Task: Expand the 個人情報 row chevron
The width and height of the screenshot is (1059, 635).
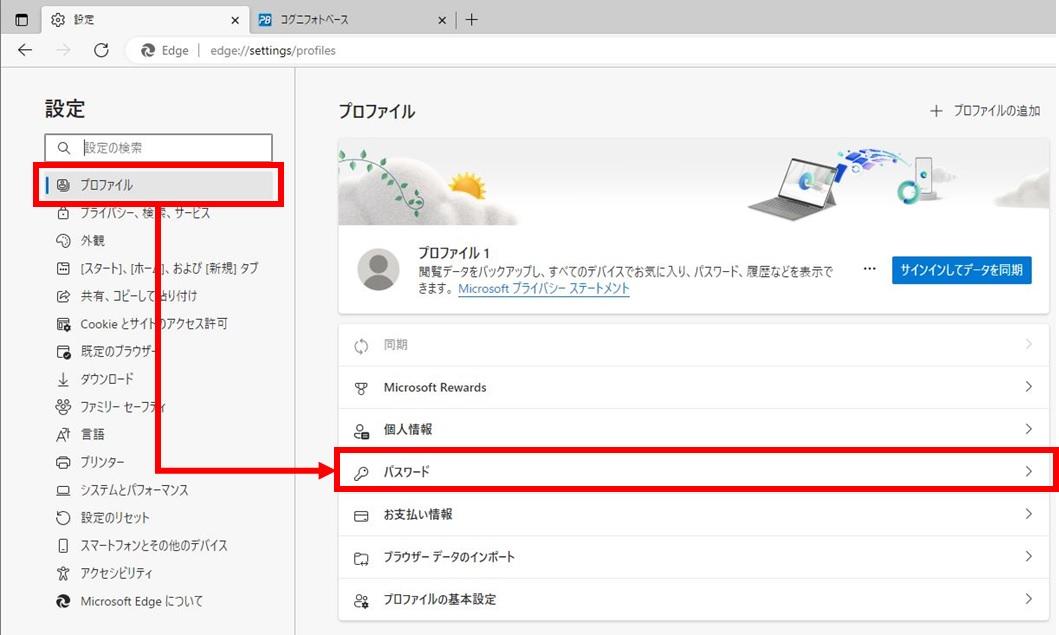Action: coord(1028,429)
